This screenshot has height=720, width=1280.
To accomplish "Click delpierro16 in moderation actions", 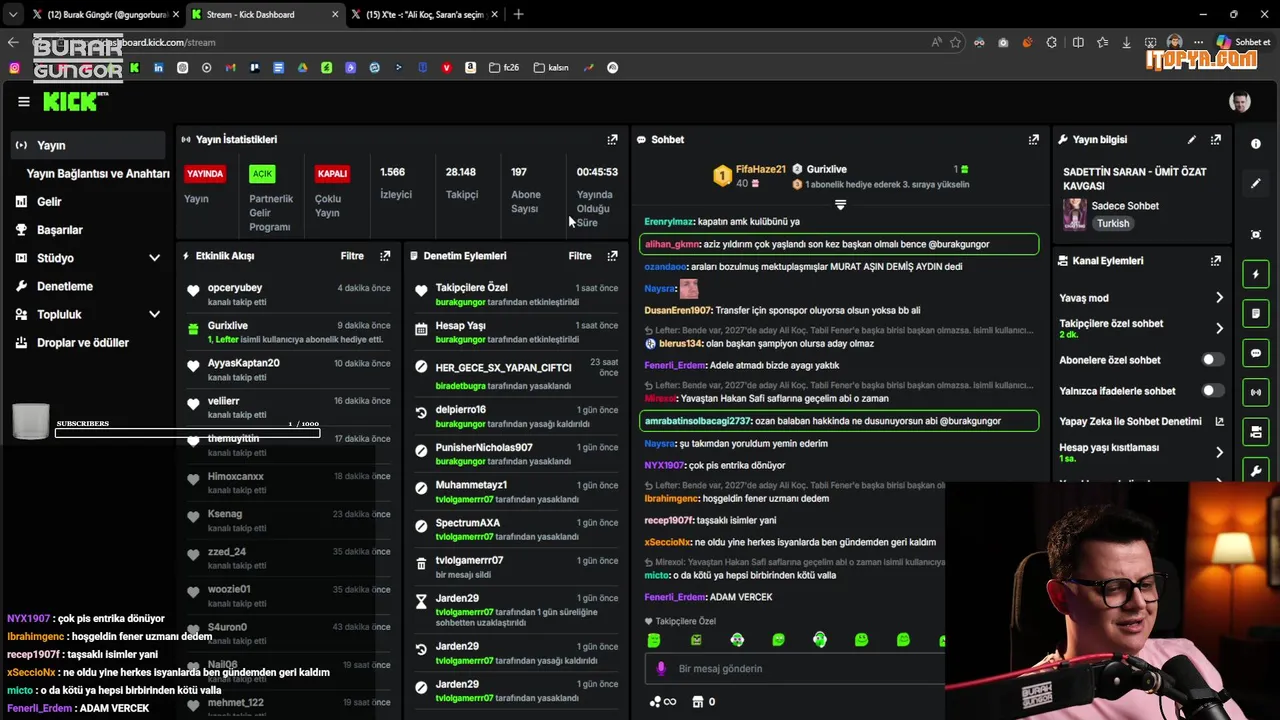I will (x=461, y=410).
